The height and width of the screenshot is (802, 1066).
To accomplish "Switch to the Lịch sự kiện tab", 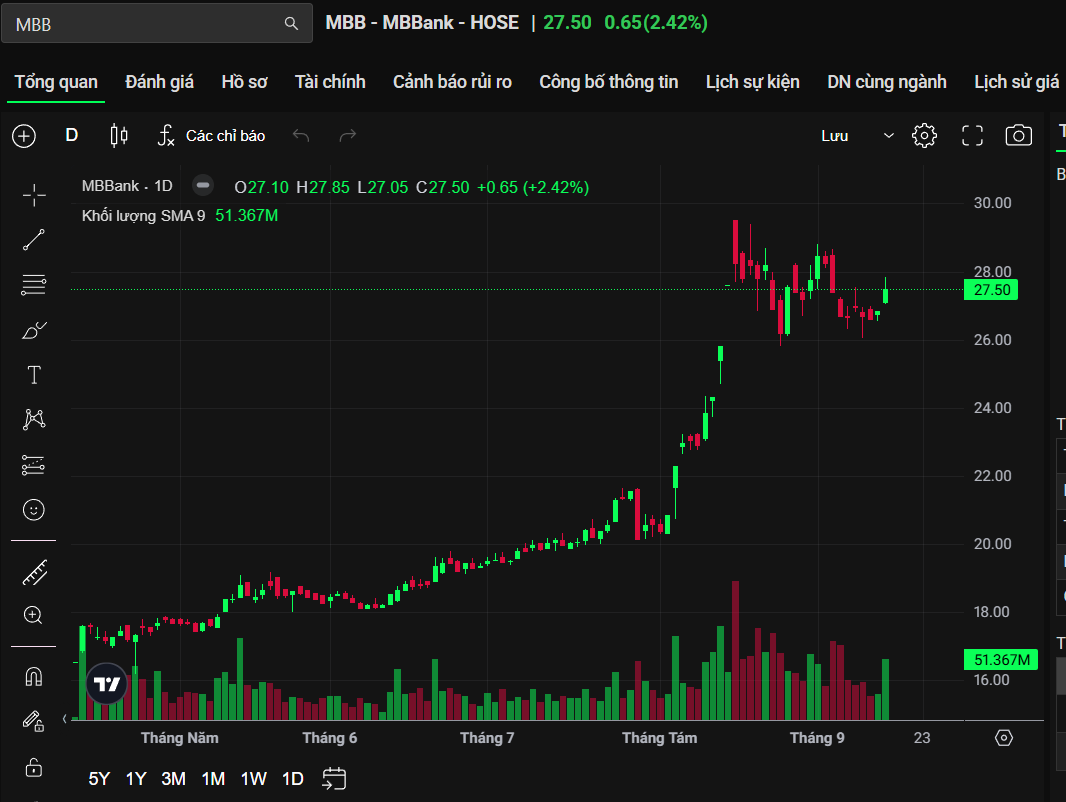I will coord(752,82).
